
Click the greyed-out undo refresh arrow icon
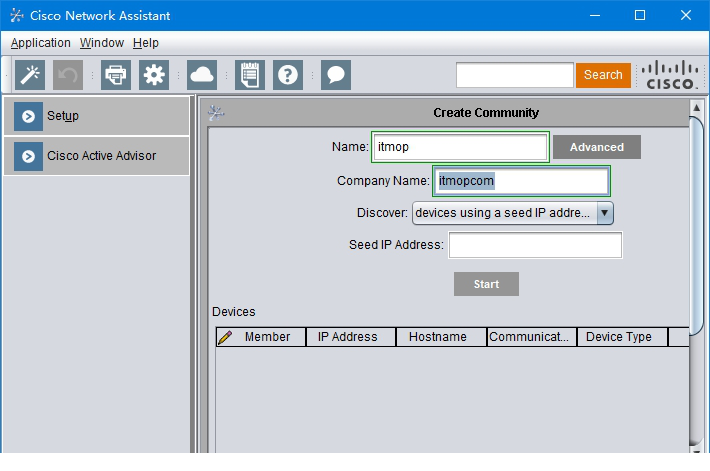click(68, 75)
